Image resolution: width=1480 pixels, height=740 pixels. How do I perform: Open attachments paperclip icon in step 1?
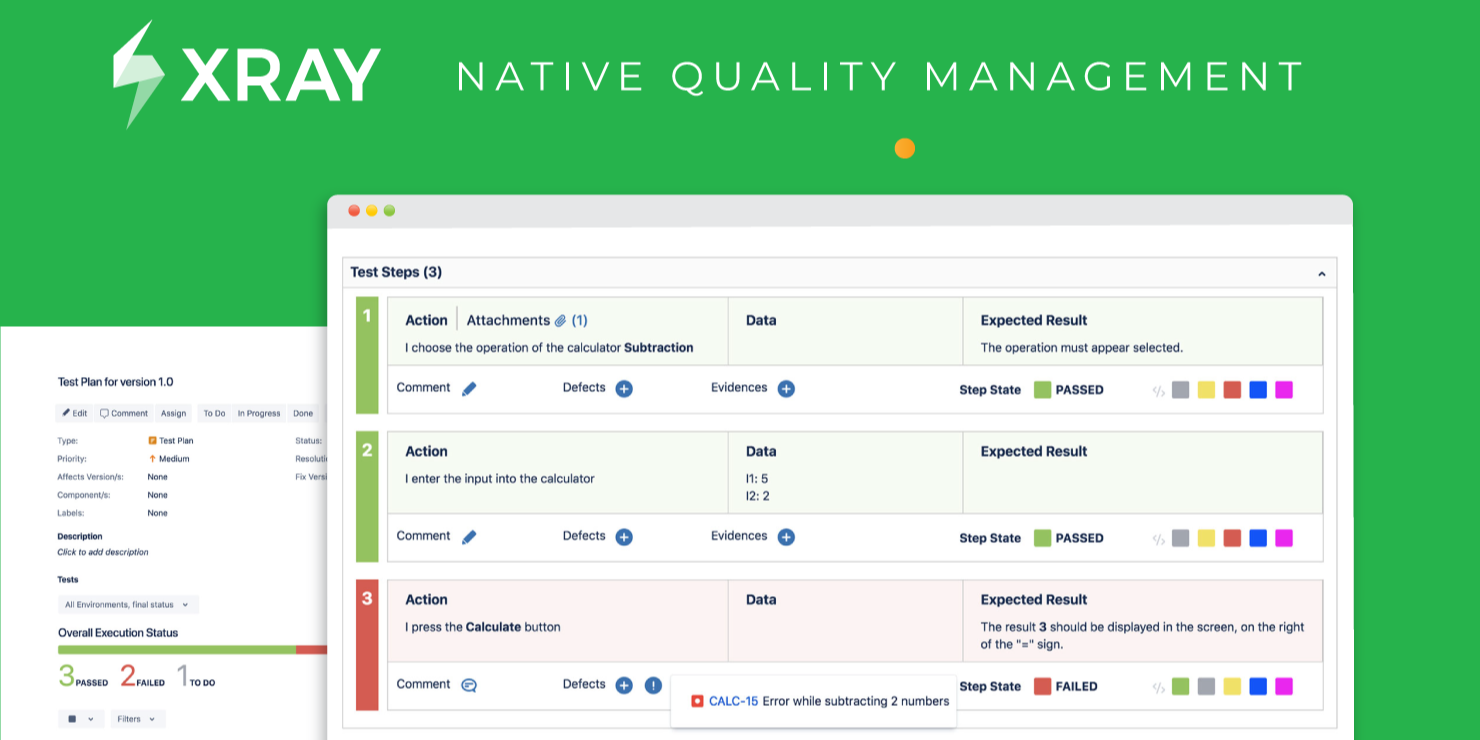[x=561, y=321]
